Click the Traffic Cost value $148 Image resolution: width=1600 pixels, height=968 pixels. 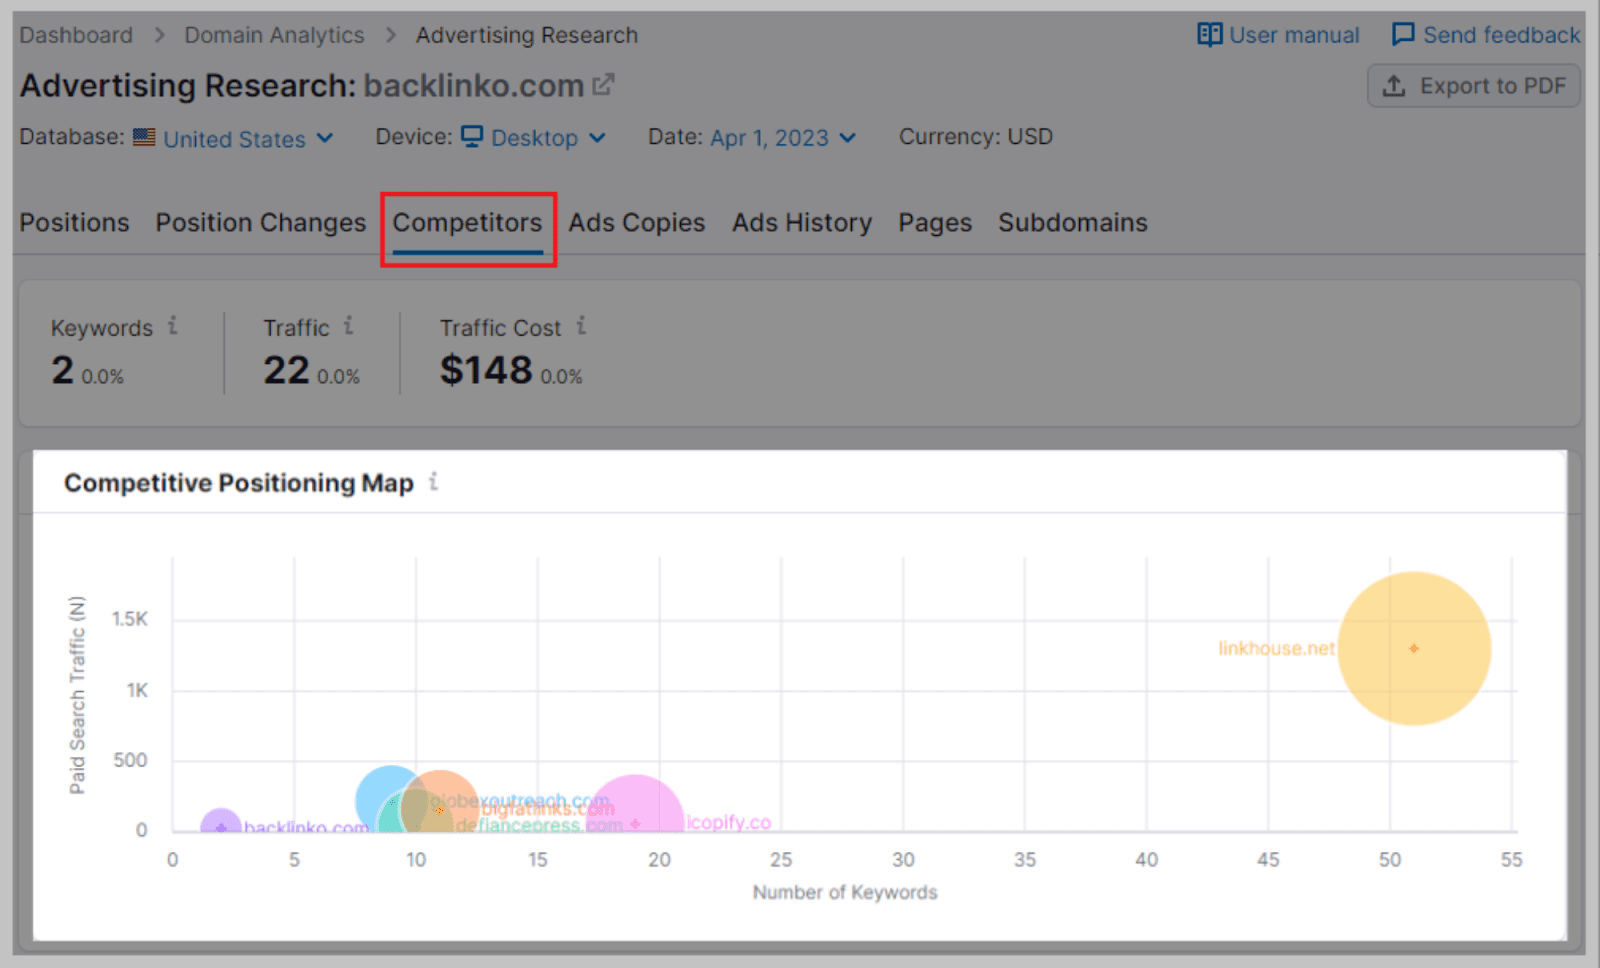(486, 370)
